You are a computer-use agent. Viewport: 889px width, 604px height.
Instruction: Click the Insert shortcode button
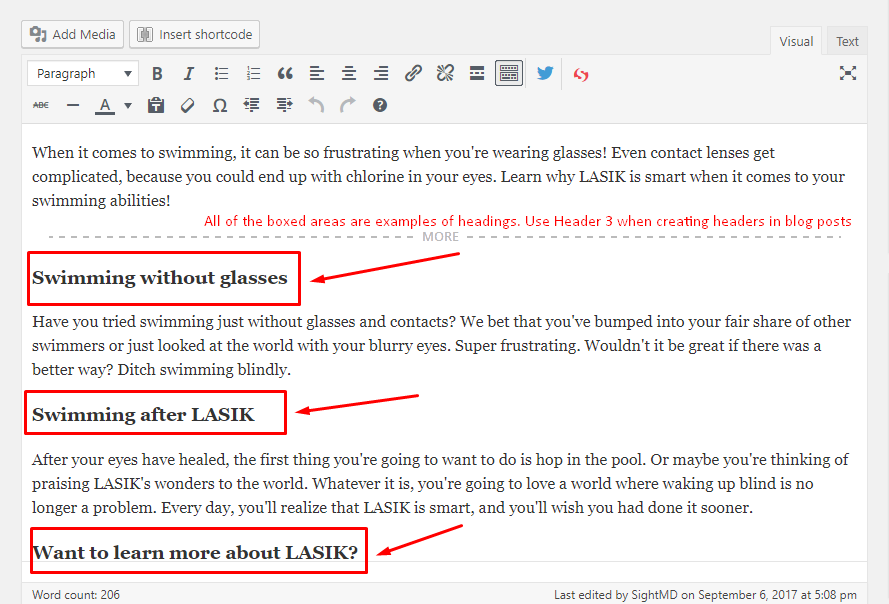[194, 34]
